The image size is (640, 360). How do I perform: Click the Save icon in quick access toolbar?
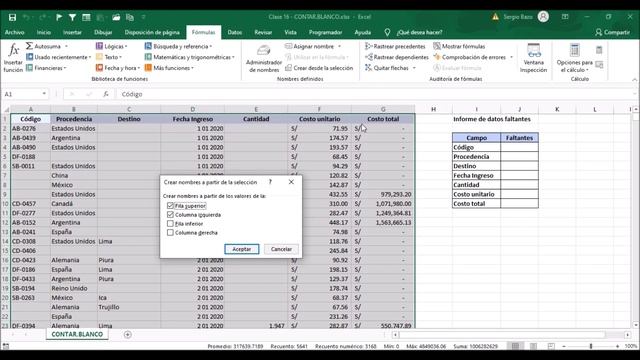12,17
